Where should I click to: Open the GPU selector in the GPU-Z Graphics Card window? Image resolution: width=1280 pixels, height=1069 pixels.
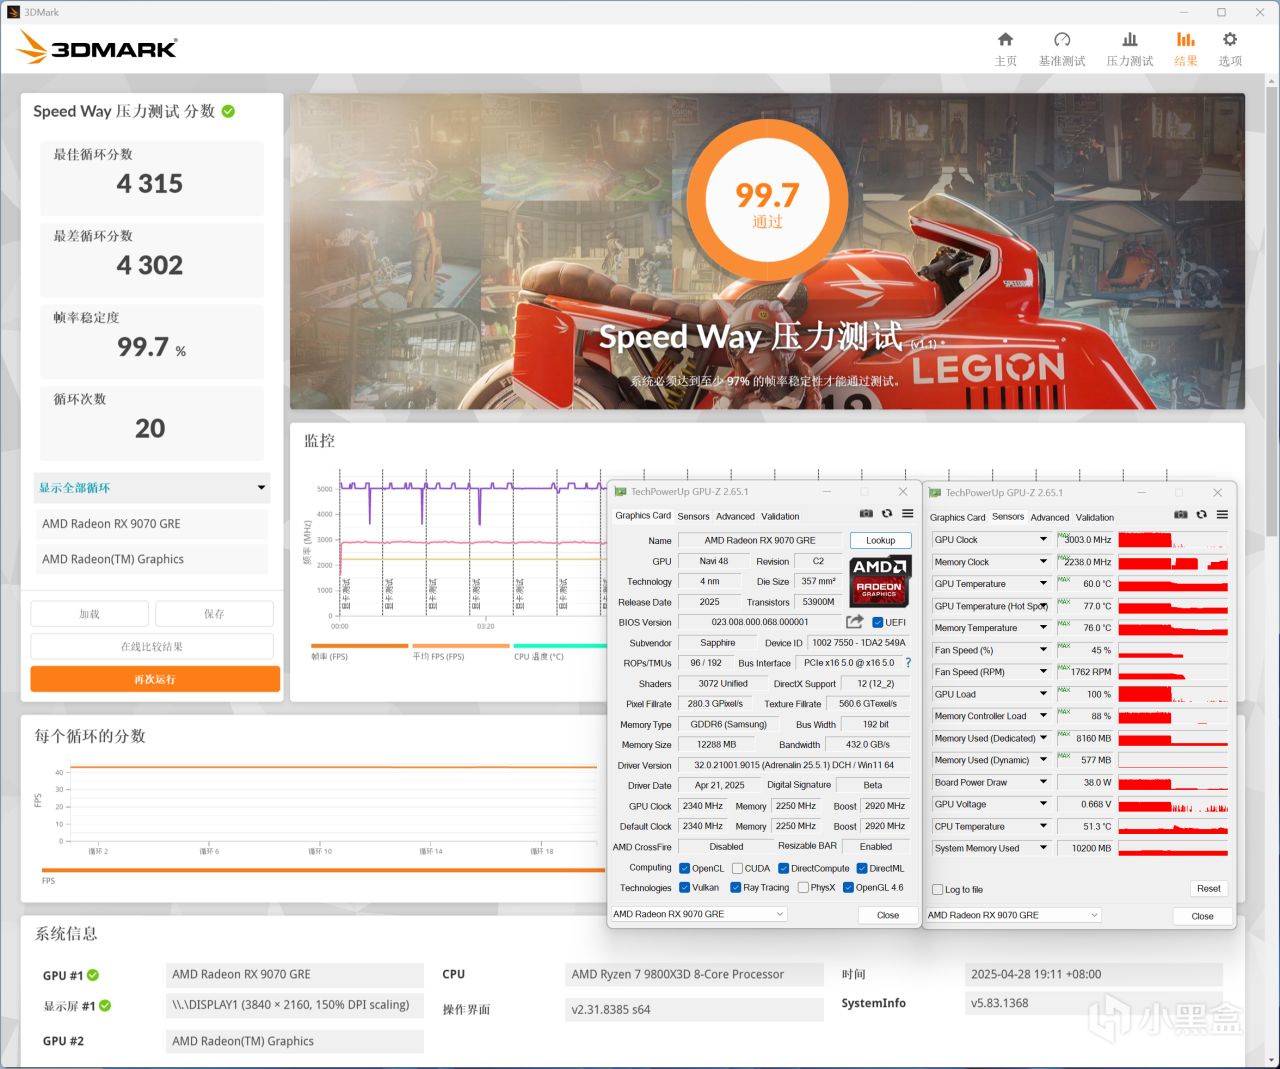click(x=699, y=914)
